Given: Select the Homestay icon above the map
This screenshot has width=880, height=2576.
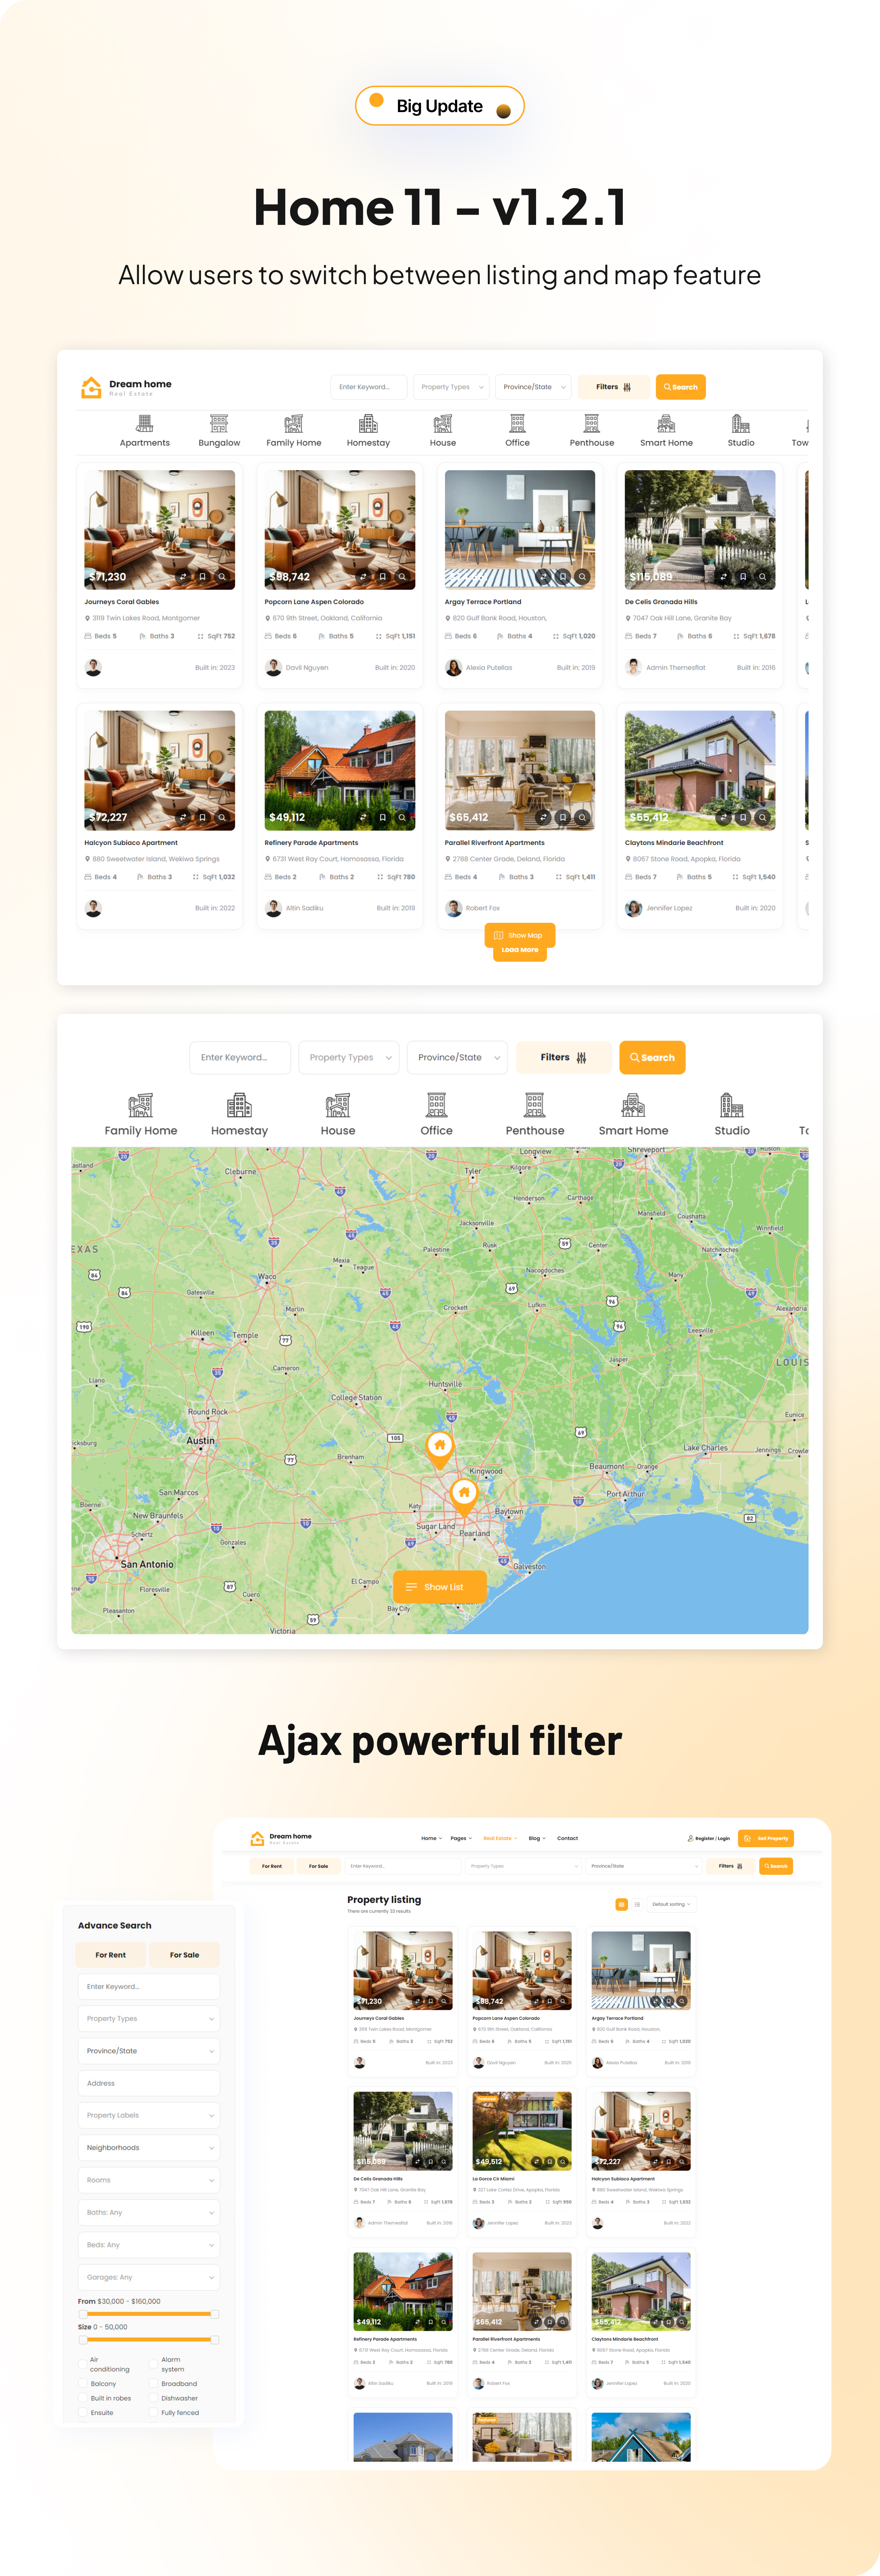Looking at the screenshot, I should coord(239,1105).
